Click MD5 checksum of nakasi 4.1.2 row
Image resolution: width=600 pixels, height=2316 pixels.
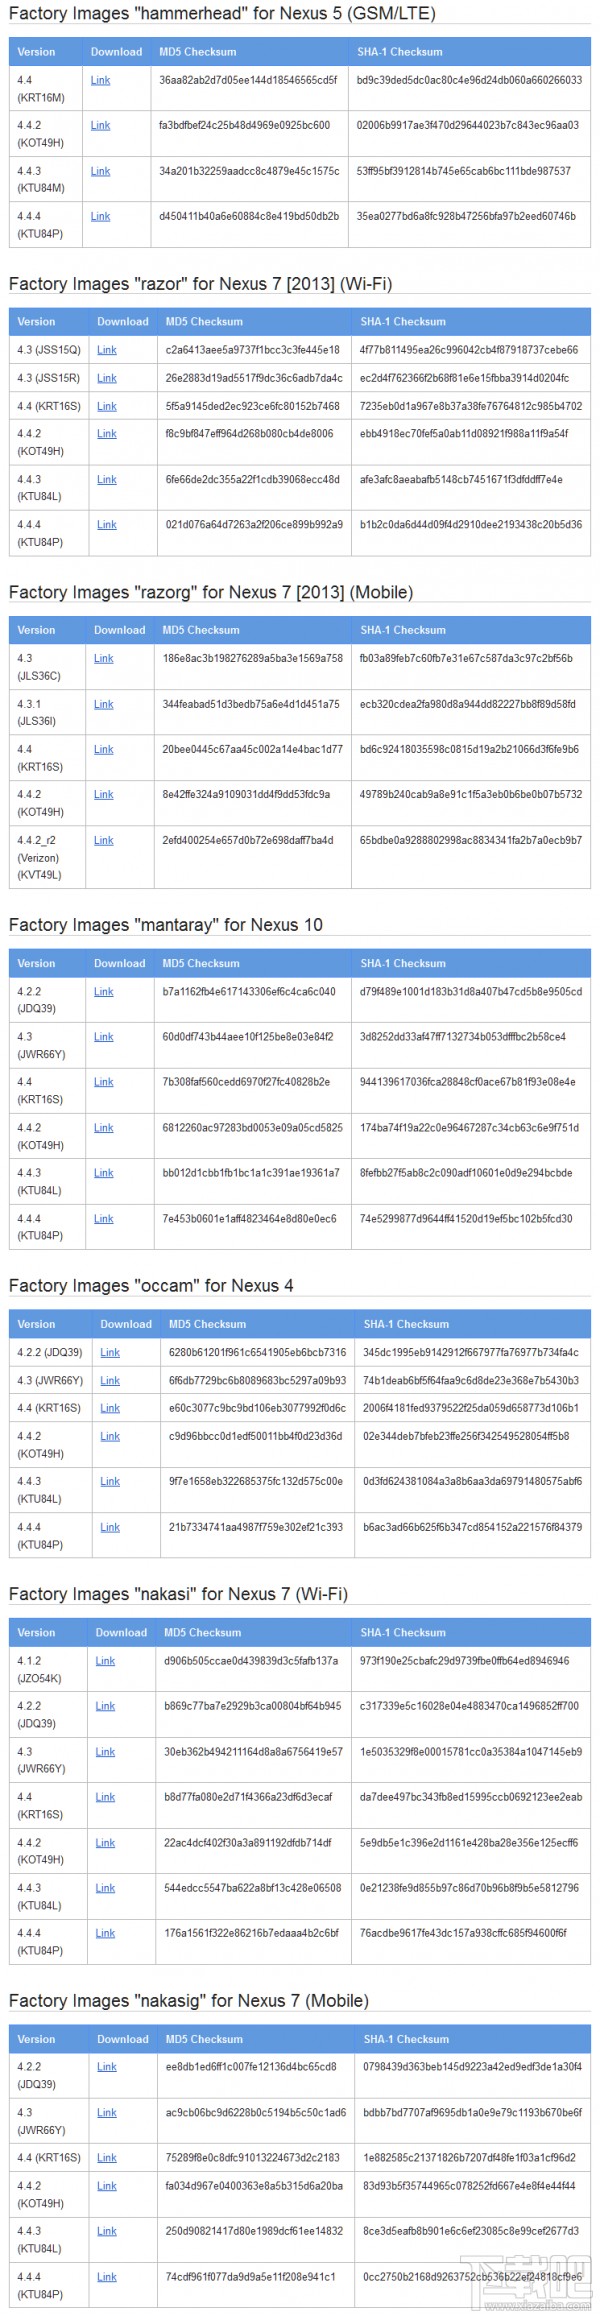251,1660
